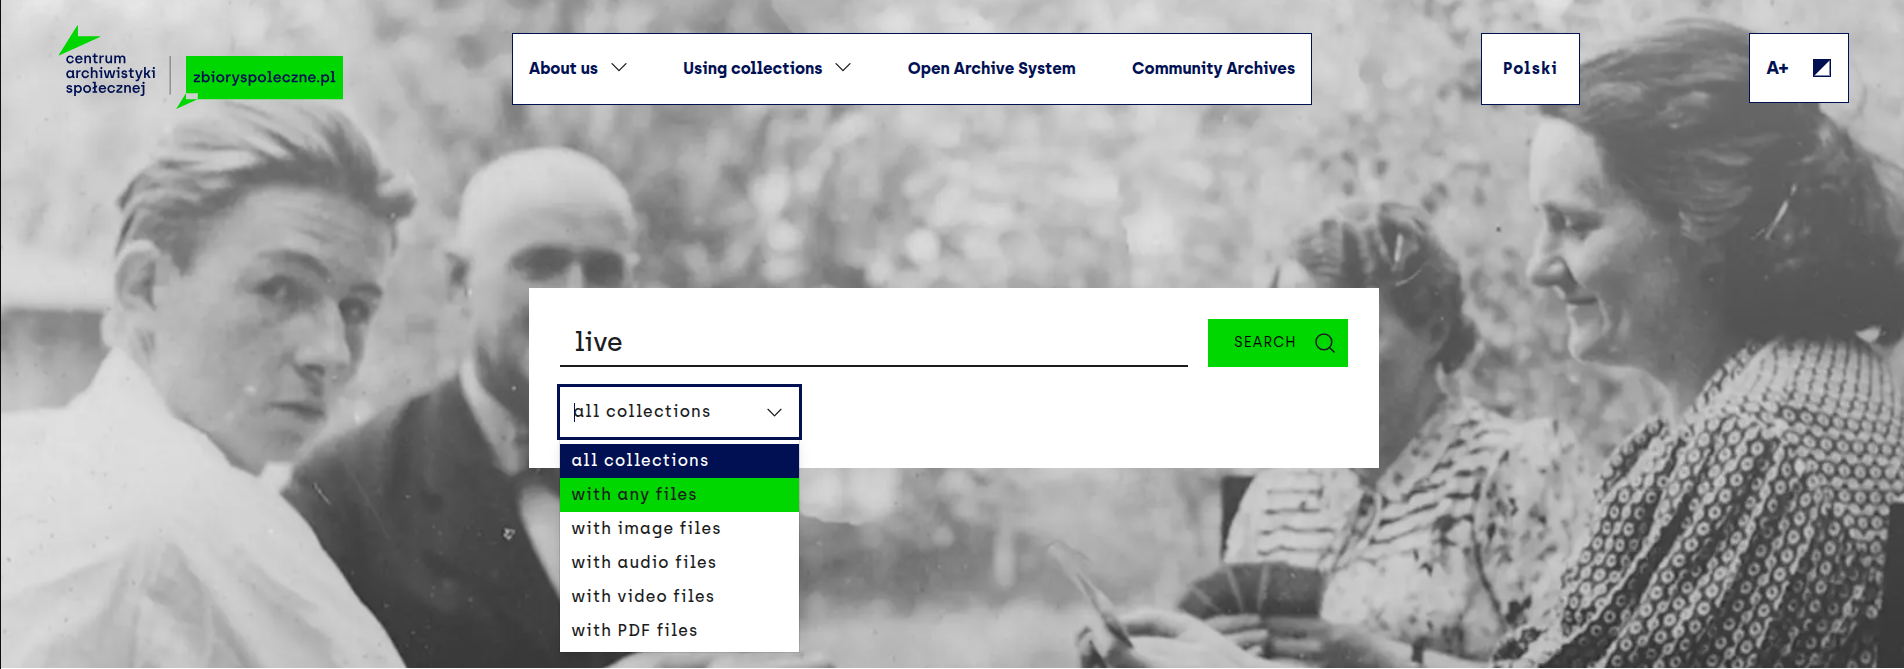Click the magnifier icon in Search button
This screenshot has height=669, width=1904.
1325,343
